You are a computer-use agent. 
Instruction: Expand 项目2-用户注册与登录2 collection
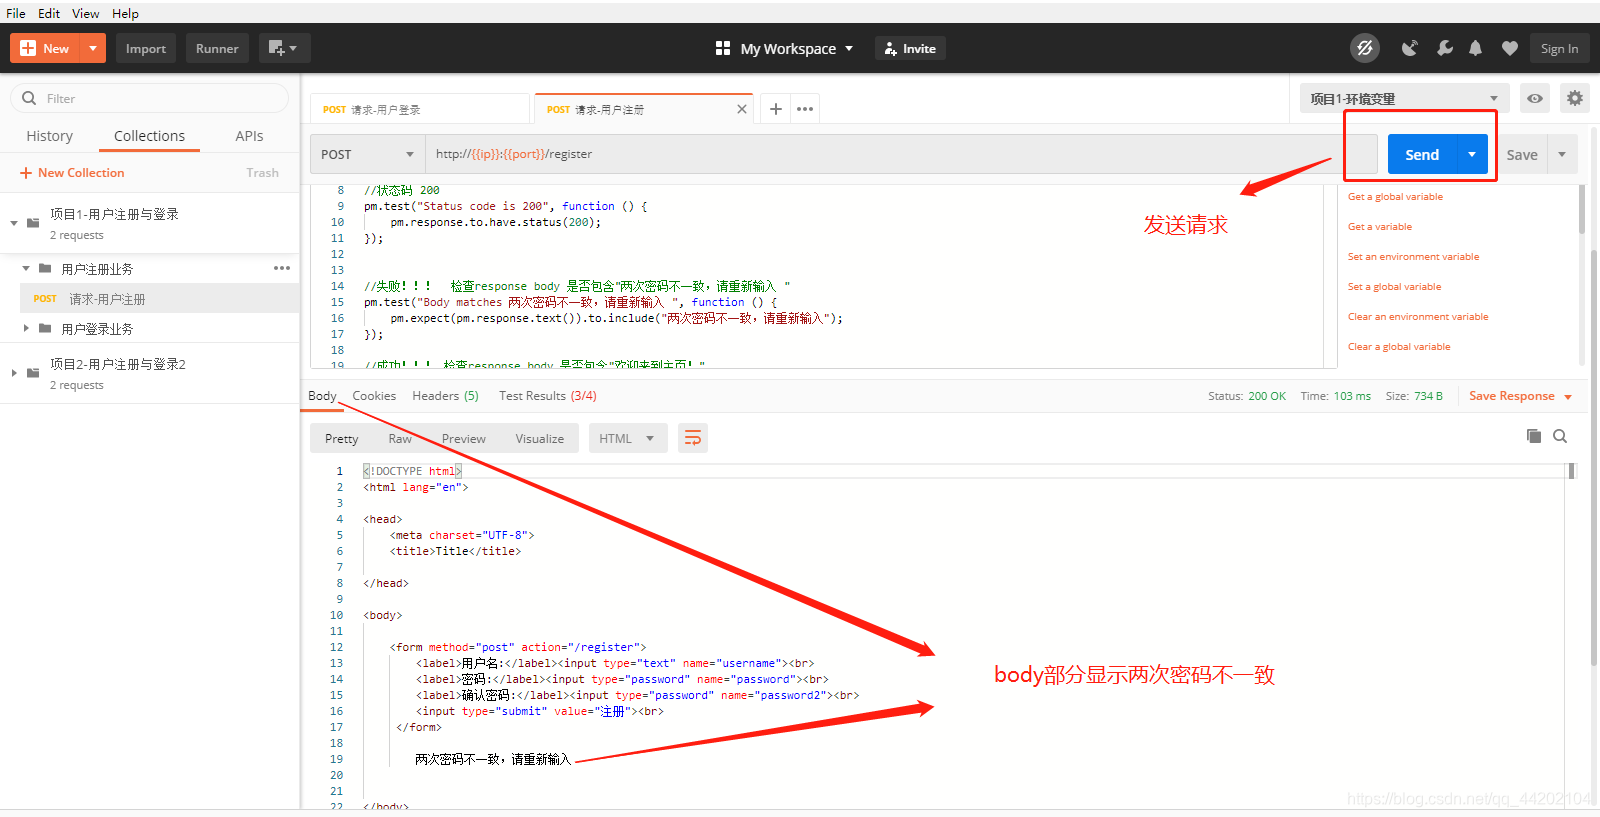(14, 373)
